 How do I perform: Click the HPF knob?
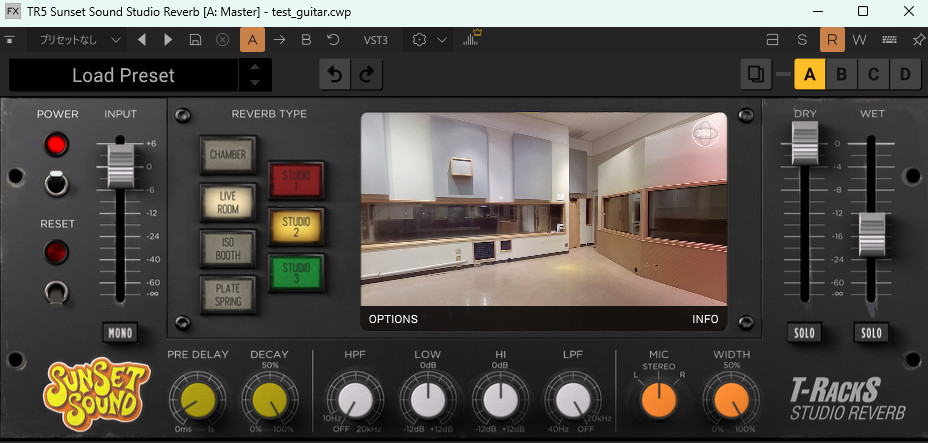[355, 400]
